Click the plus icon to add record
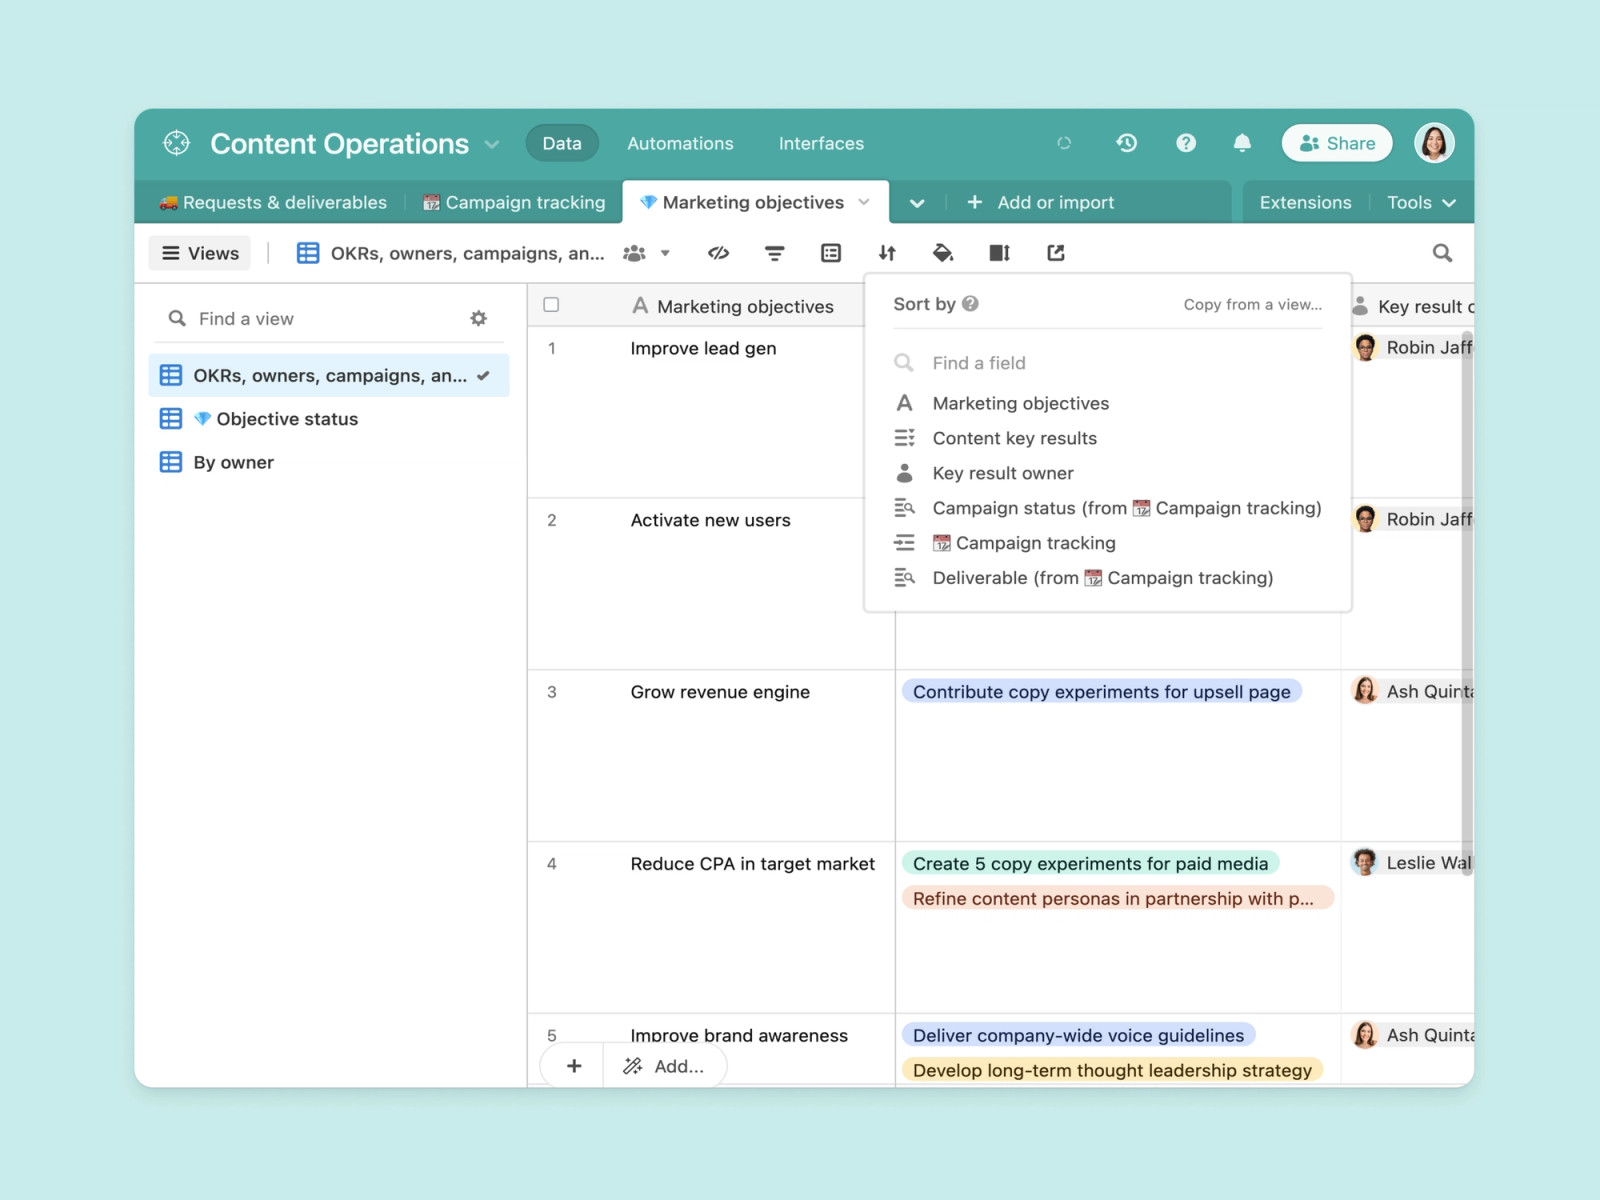The image size is (1600, 1200). tap(574, 1066)
